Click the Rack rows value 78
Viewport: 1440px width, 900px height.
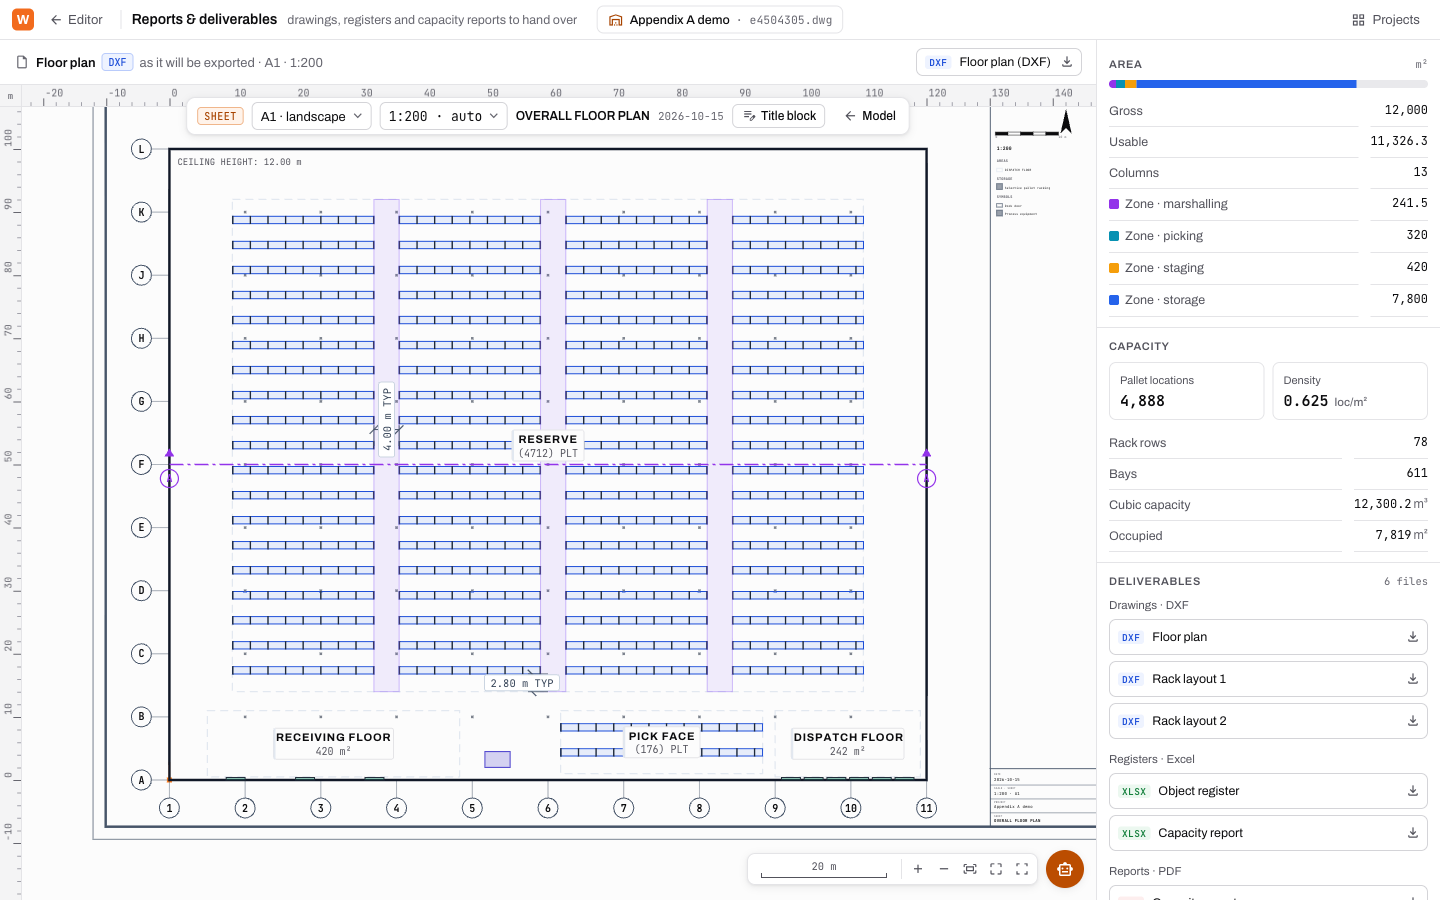[x=1420, y=442]
